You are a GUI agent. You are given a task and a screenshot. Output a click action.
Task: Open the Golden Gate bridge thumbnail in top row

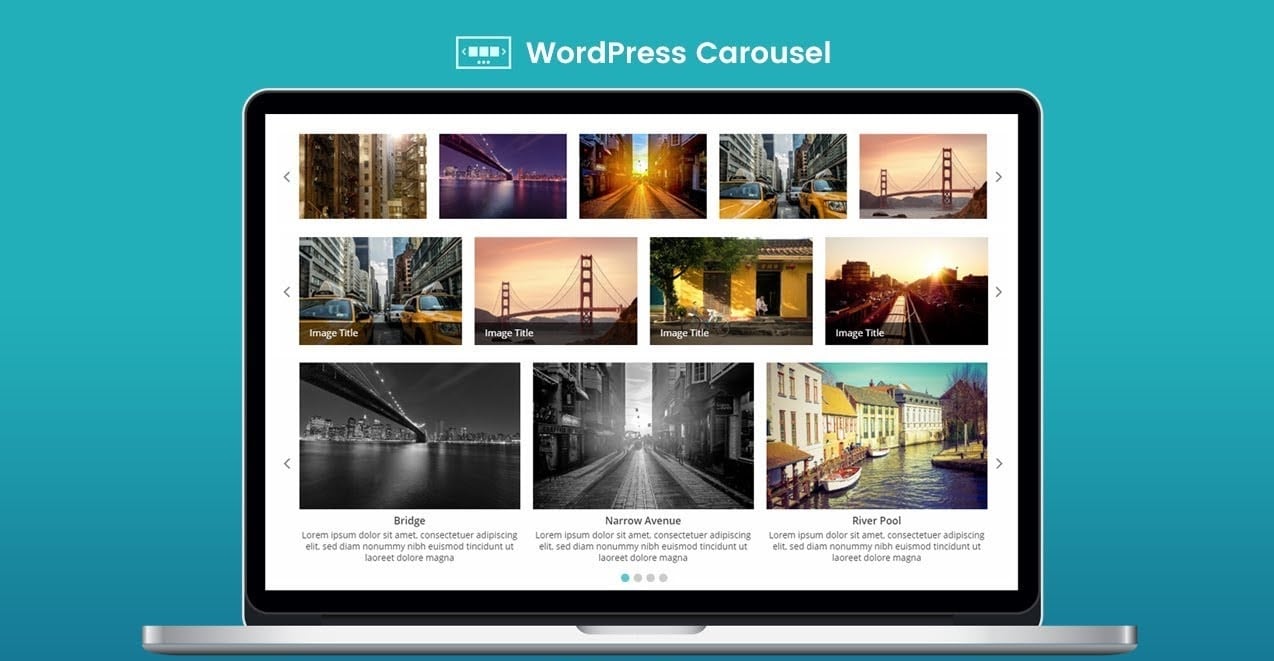923,176
